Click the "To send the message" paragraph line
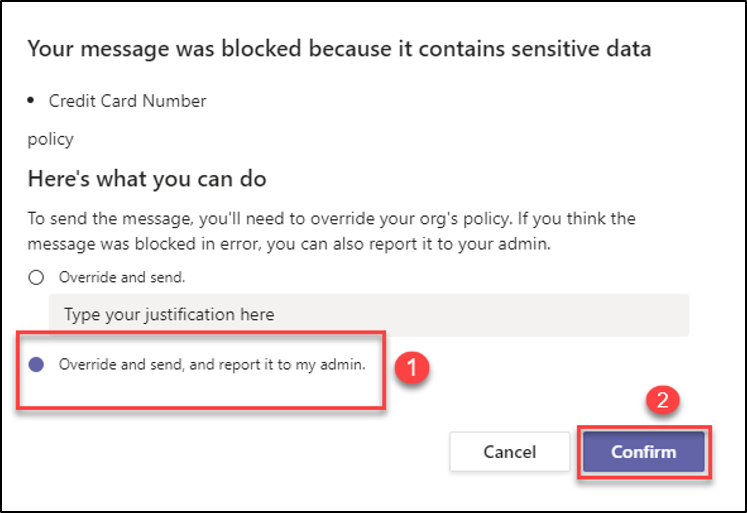Image resolution: width=747 pixels, height=513 pixels. coord(330,218)
